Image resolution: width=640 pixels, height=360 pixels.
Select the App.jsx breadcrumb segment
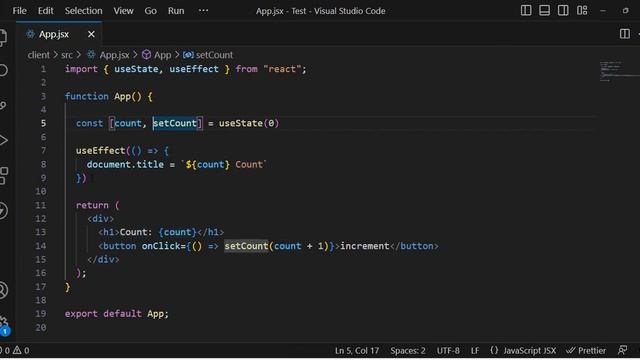click(x=109, y=55)
